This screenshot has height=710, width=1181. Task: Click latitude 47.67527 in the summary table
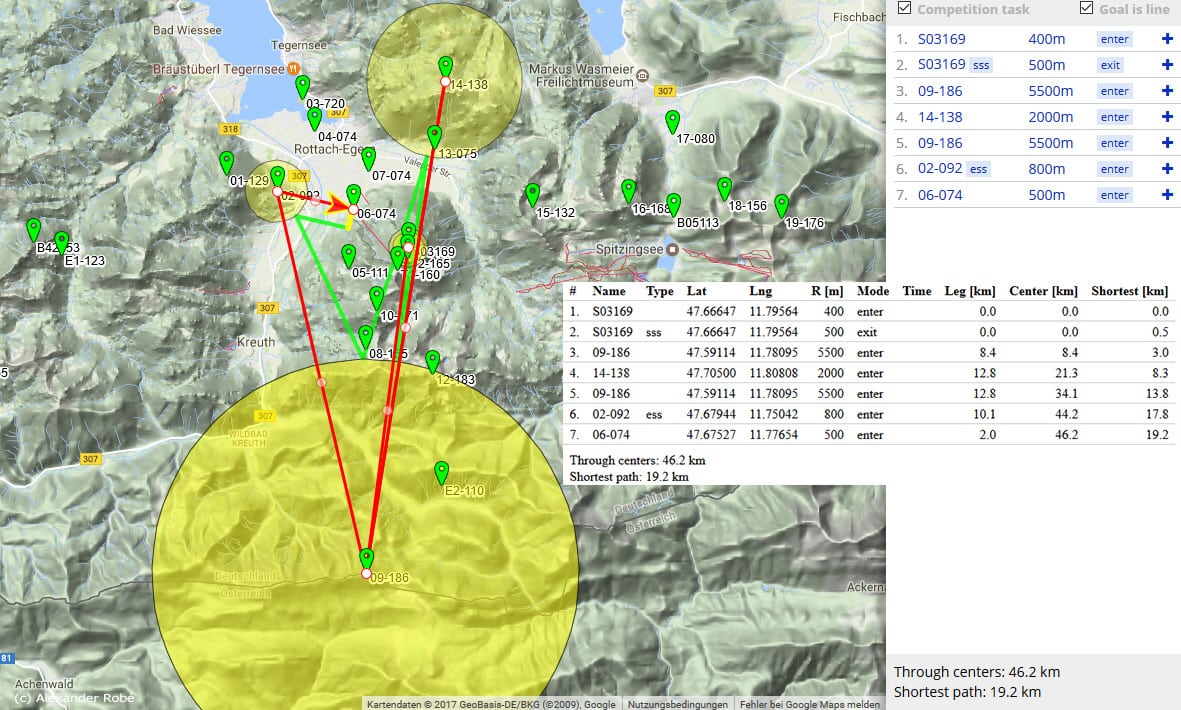click(x=711, y=434)
